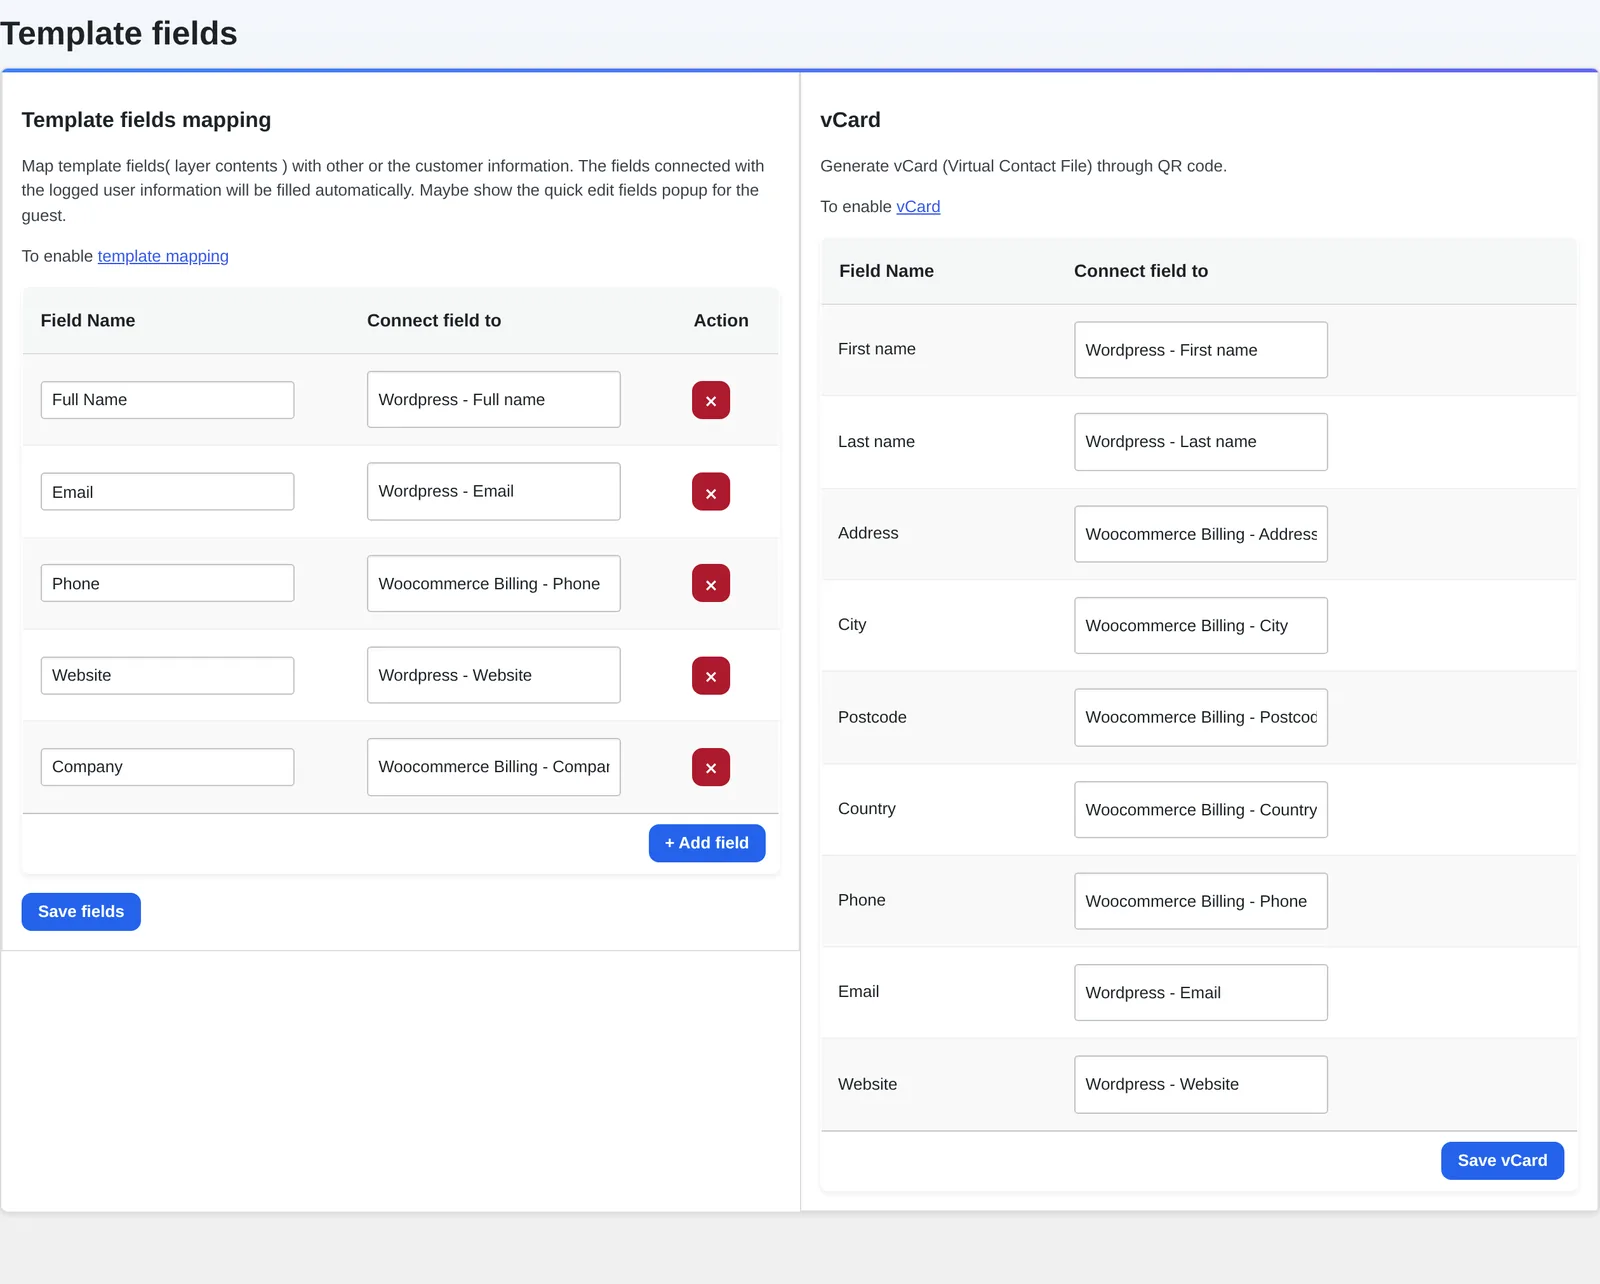Remove the Company field row
Viewport: 1600px width, 1284px height.
coord(711,767)
